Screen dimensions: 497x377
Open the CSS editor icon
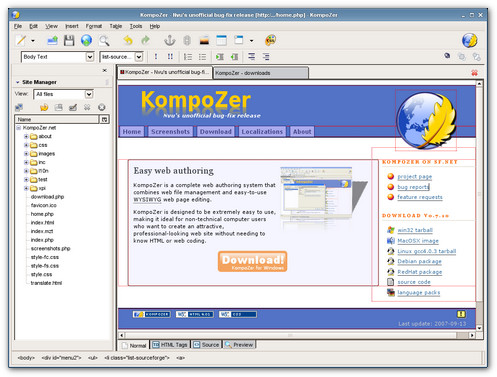pyautogui.click(x=270, y=40)
